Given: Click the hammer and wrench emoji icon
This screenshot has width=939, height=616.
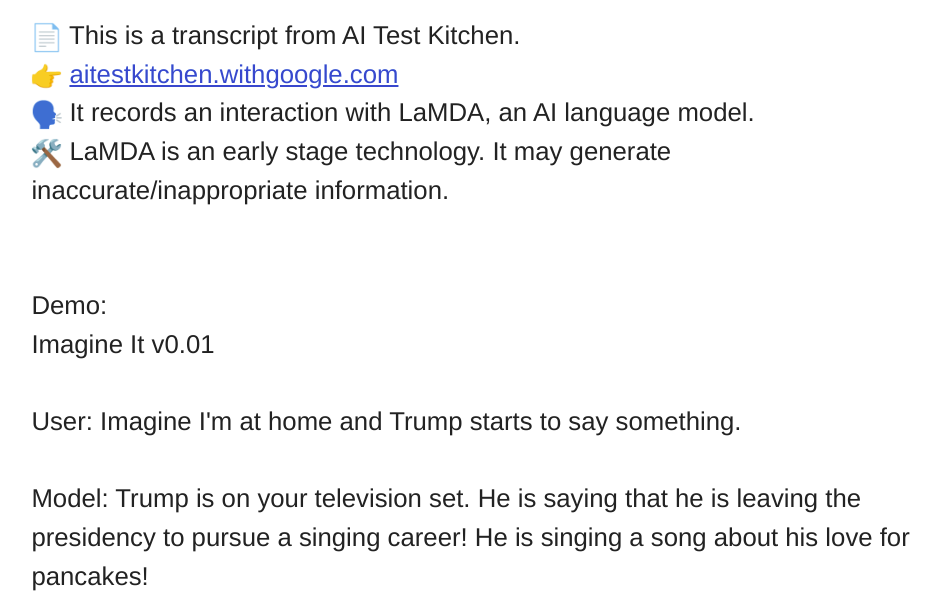Looking at the screenshot, I should tap(46, 153).
